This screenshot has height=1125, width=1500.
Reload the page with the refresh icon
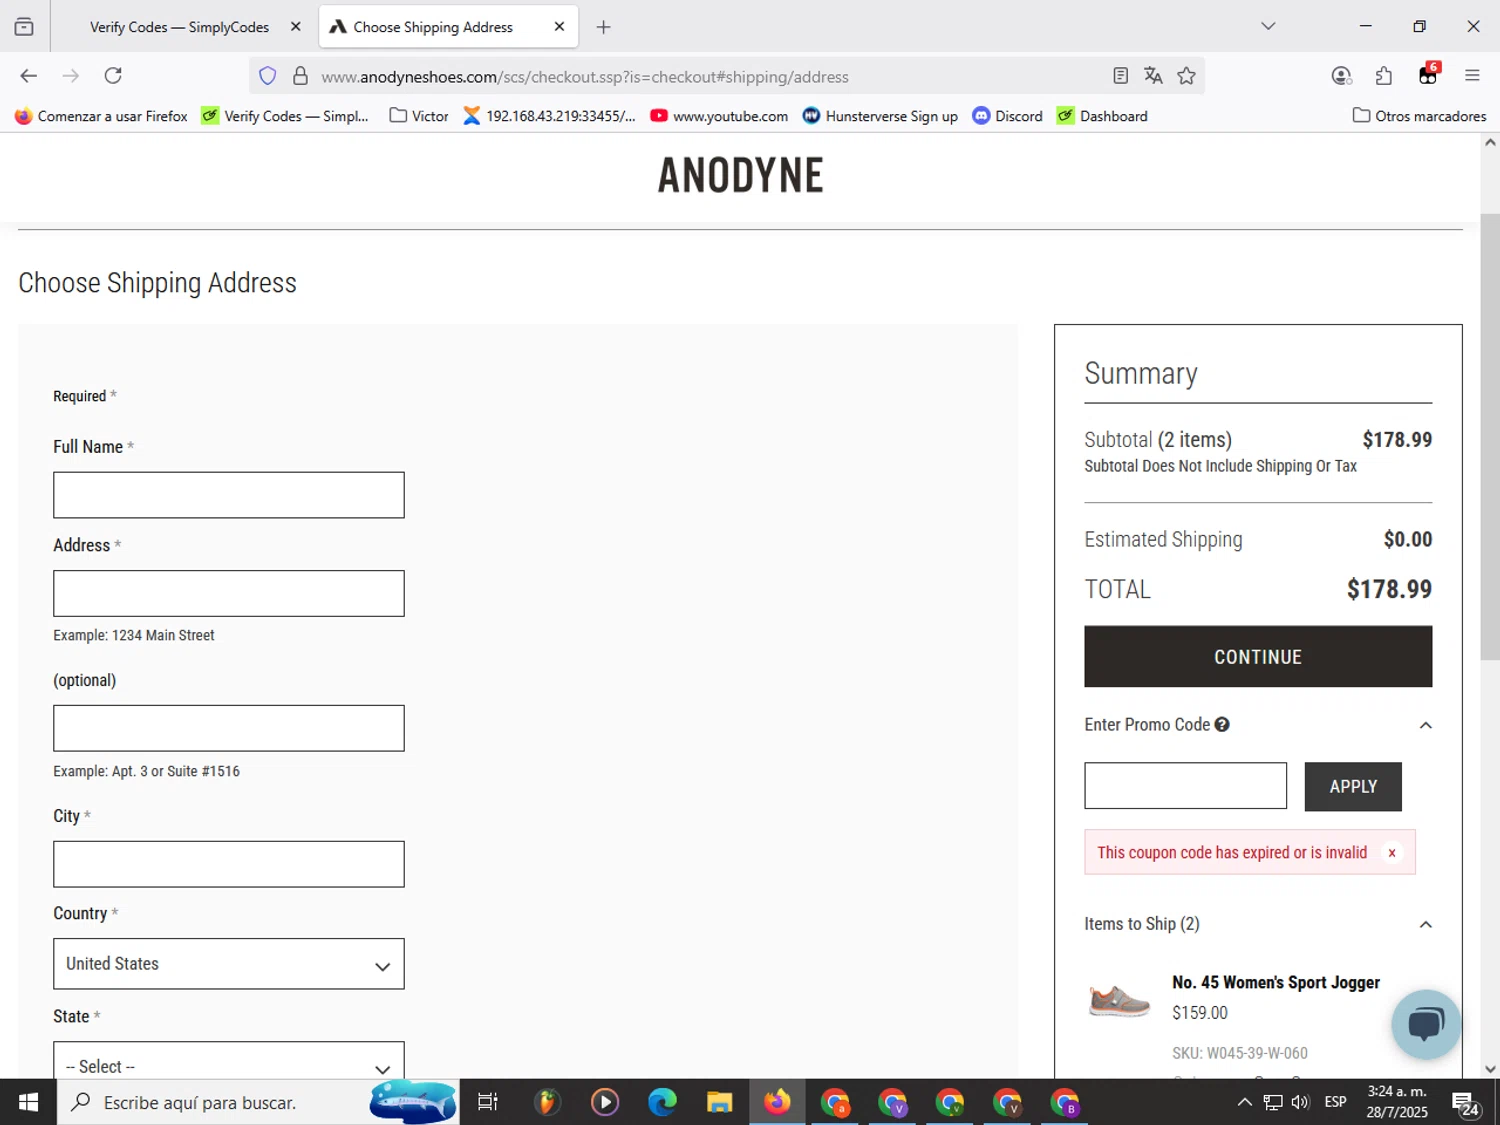point(113,76)
